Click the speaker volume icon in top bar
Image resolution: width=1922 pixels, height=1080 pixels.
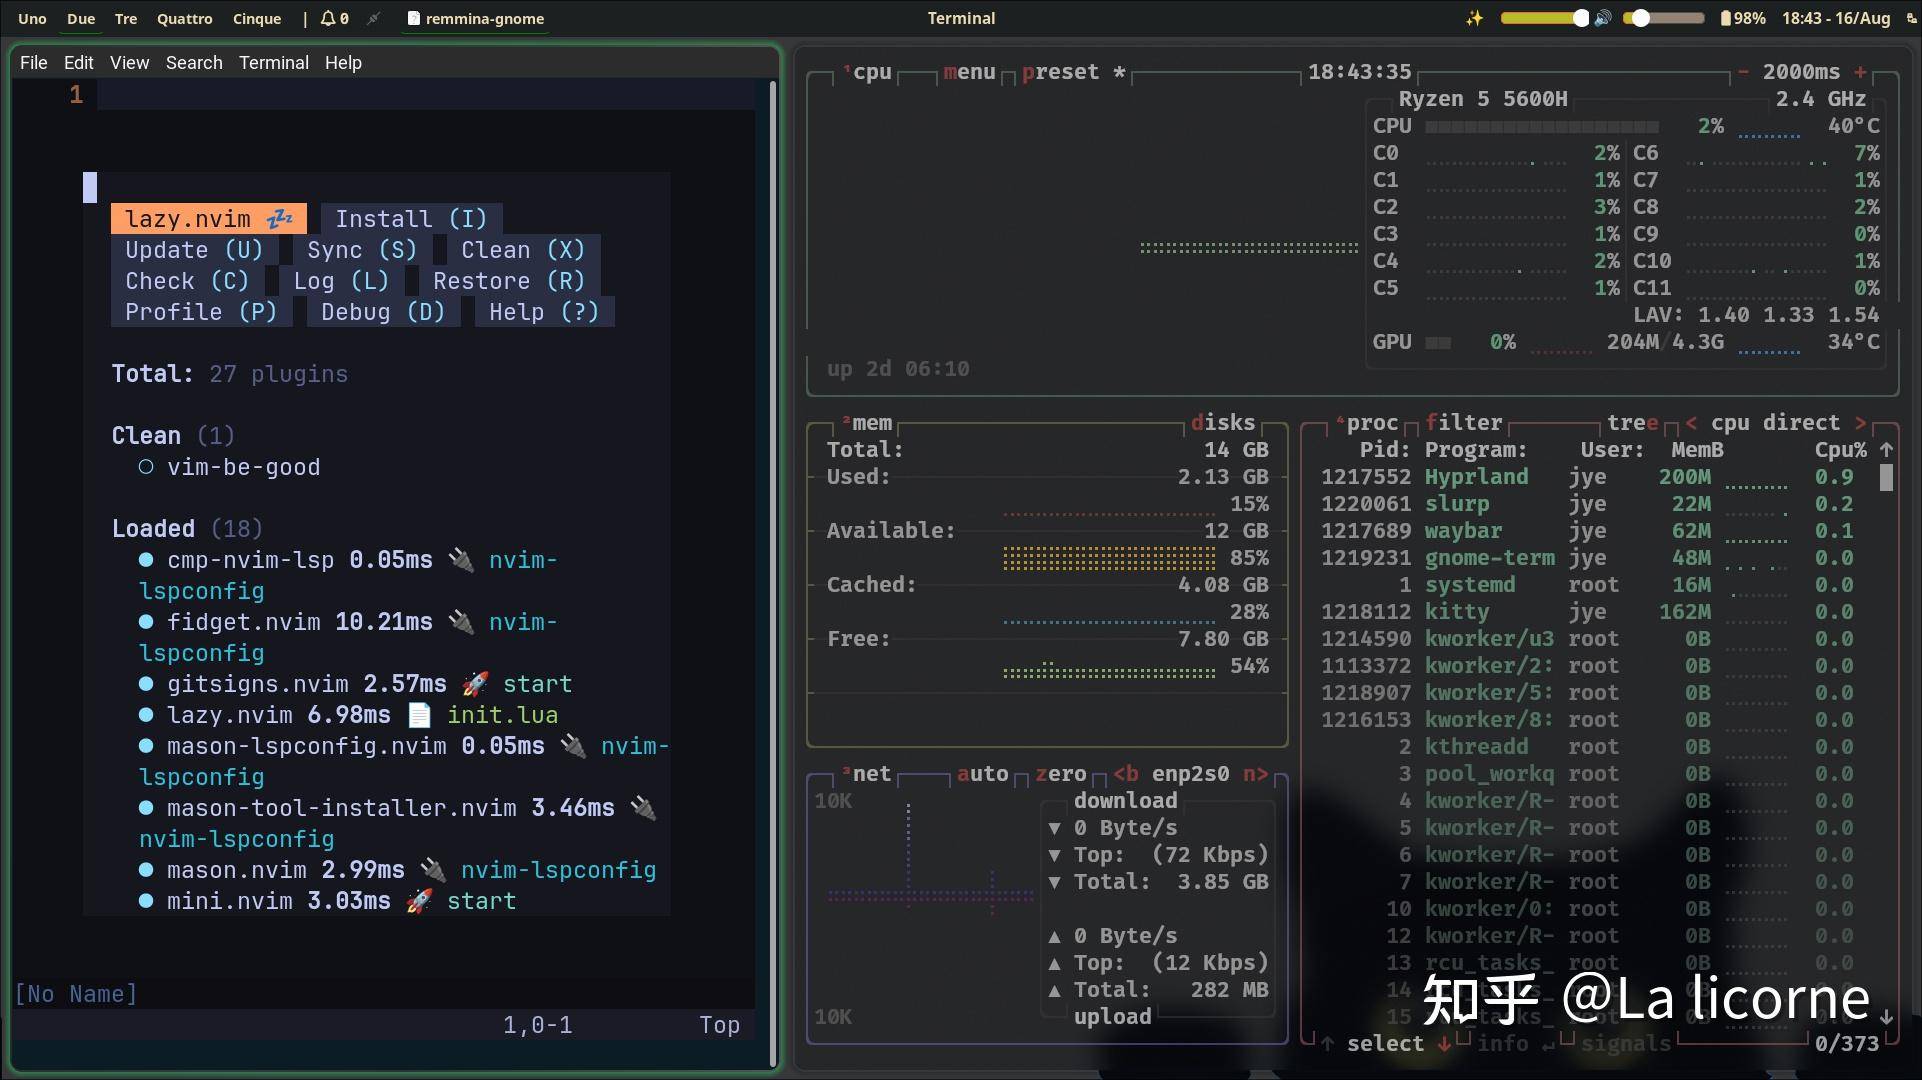tap(1603, 18)
